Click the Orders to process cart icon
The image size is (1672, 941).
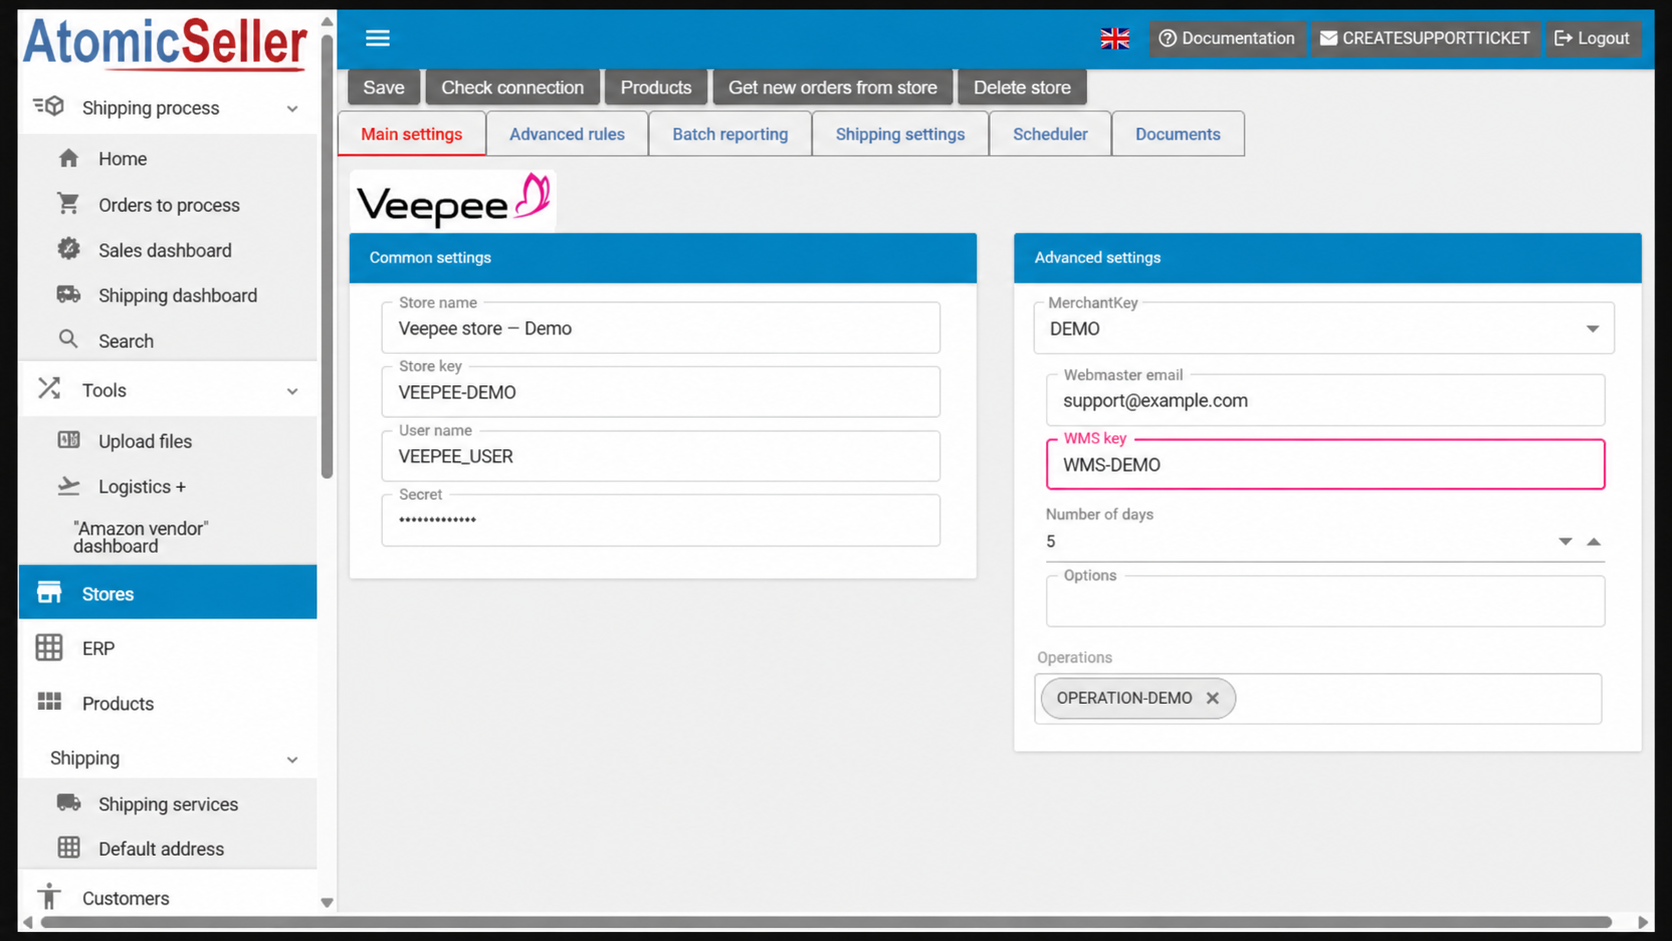68,204
